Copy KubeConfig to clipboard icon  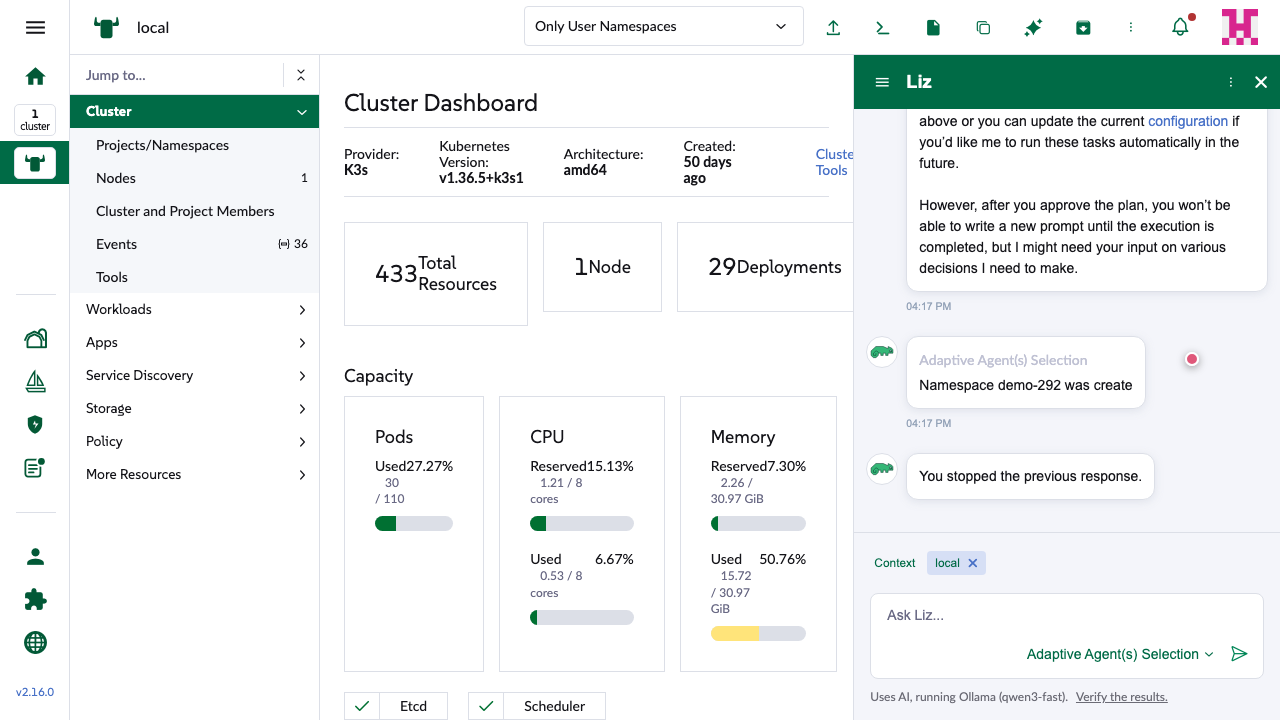tap(983, 27)
